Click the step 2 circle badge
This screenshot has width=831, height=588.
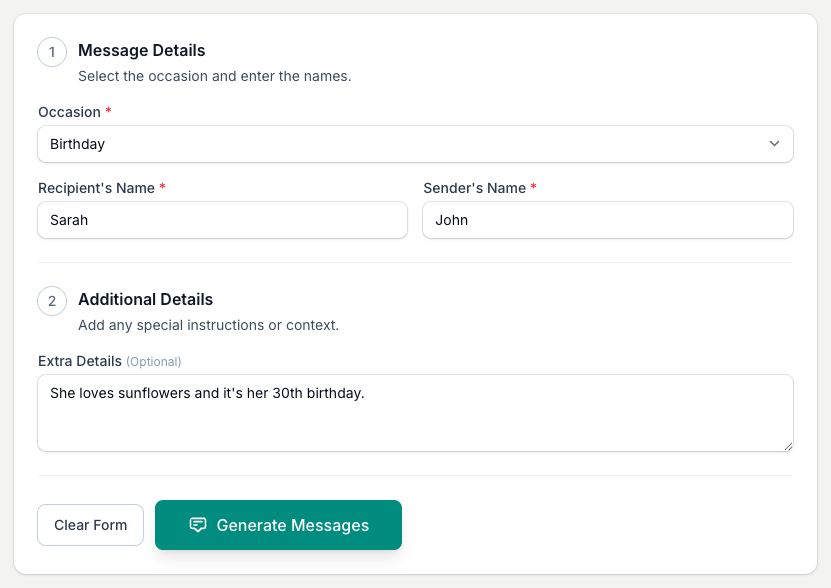(52, 301)
